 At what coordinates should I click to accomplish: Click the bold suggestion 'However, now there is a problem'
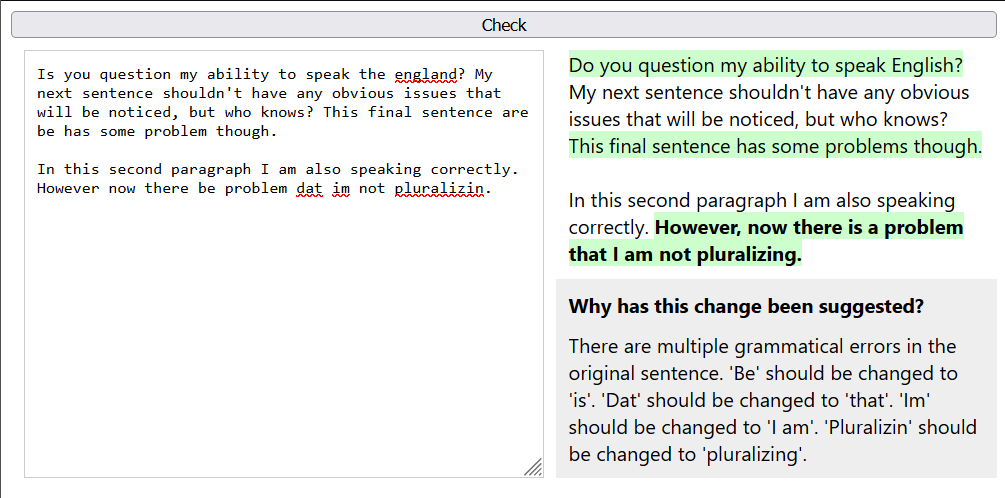810,228
